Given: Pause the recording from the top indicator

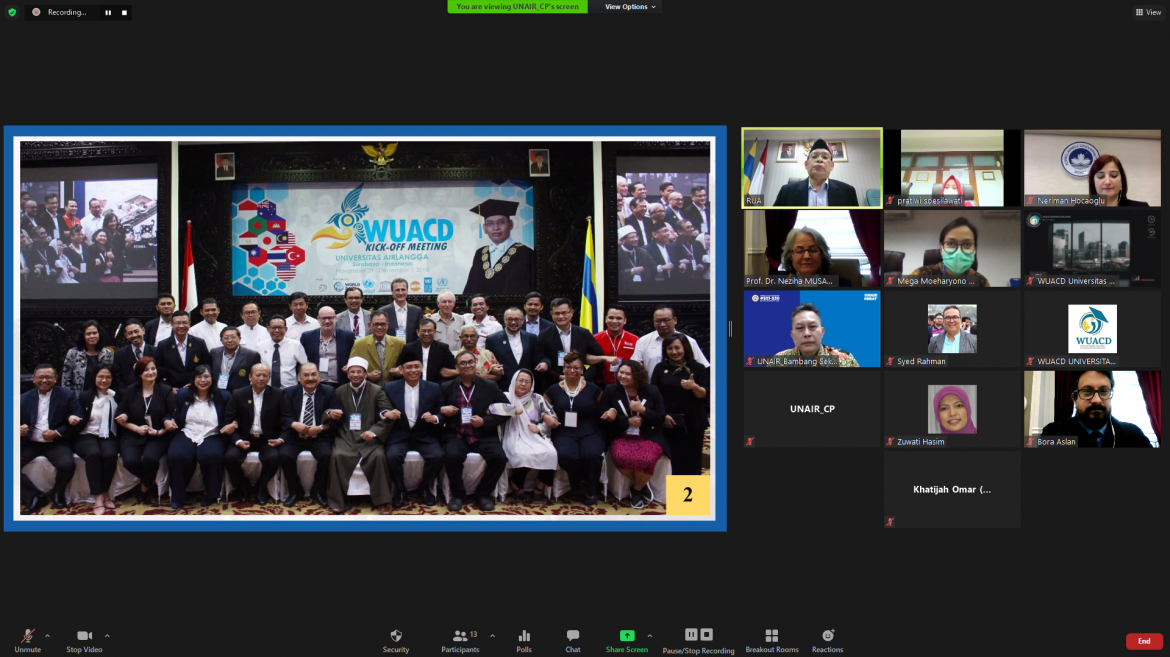Looking at the screenshot, I should click(x=108, y=13).
